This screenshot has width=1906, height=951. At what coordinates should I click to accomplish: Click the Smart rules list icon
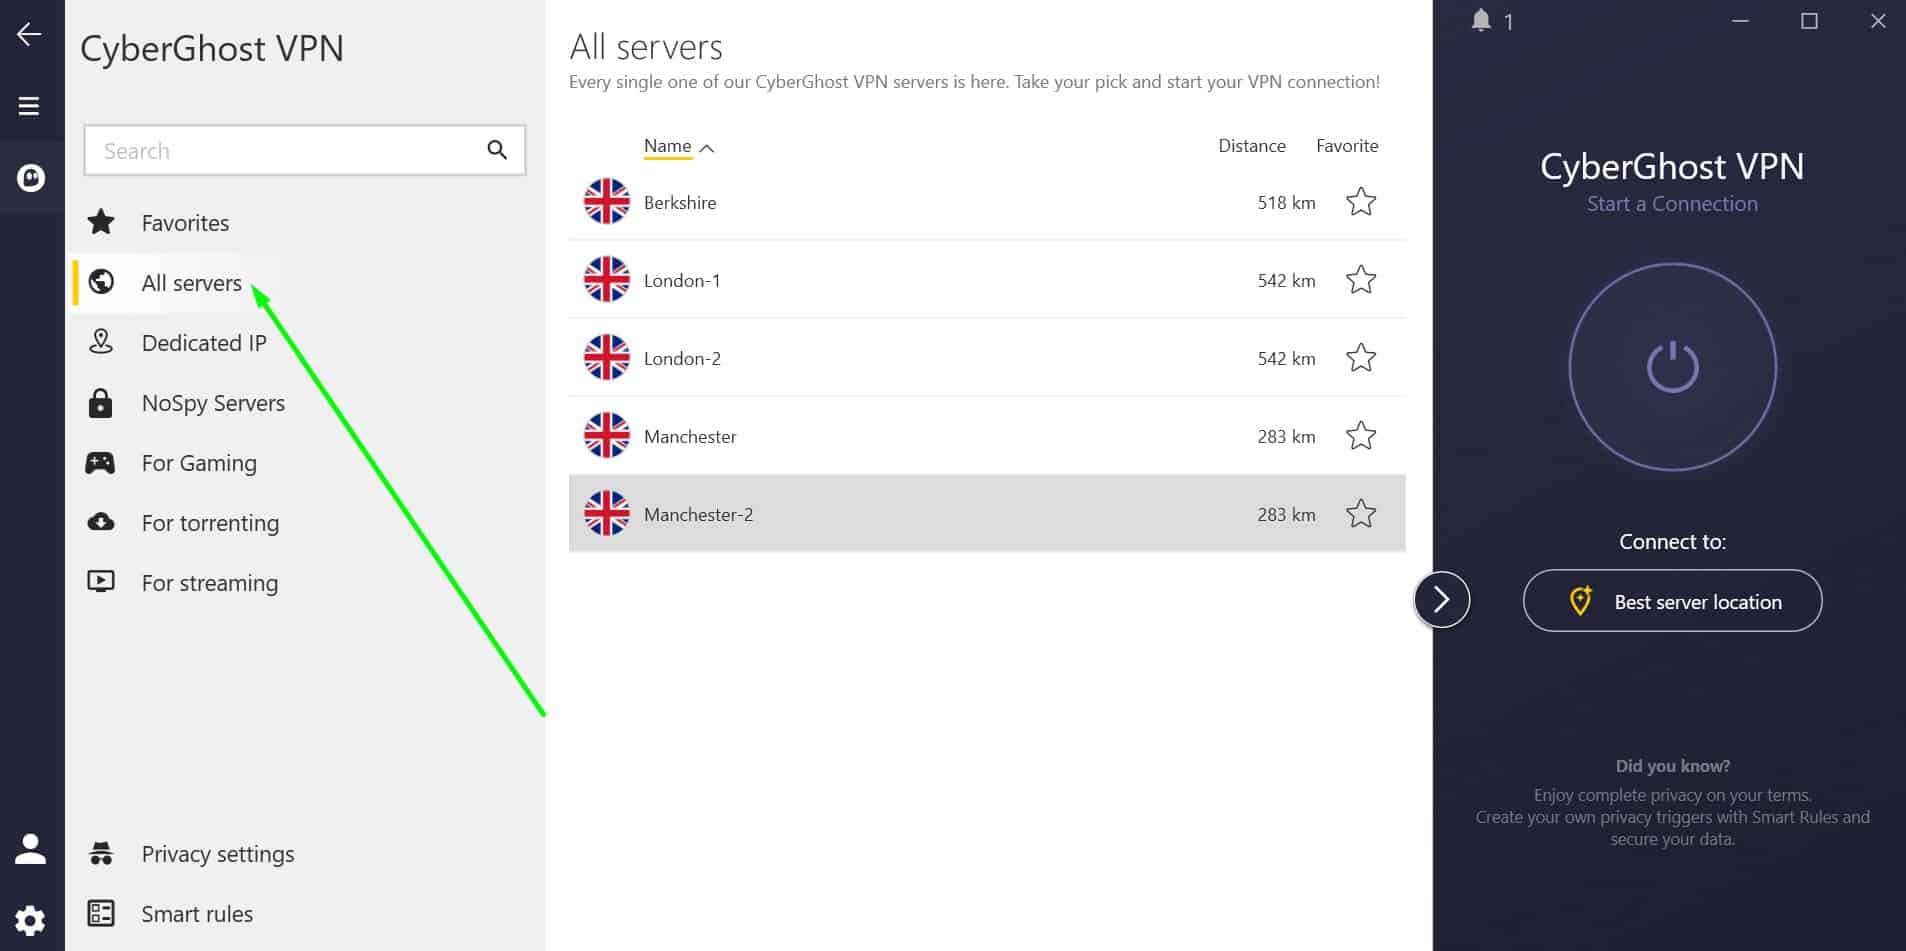(x=101, y=913)
